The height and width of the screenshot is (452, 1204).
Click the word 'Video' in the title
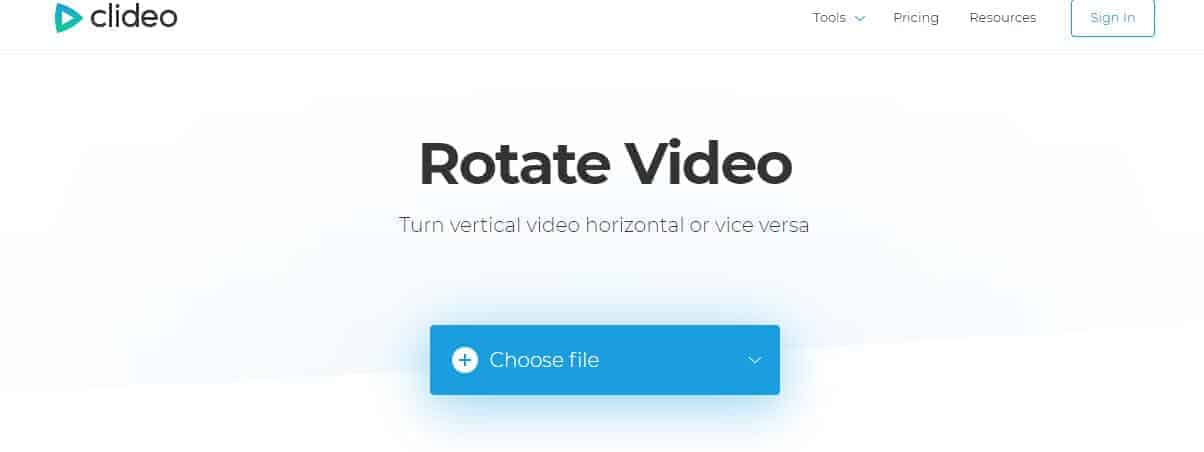709,163
